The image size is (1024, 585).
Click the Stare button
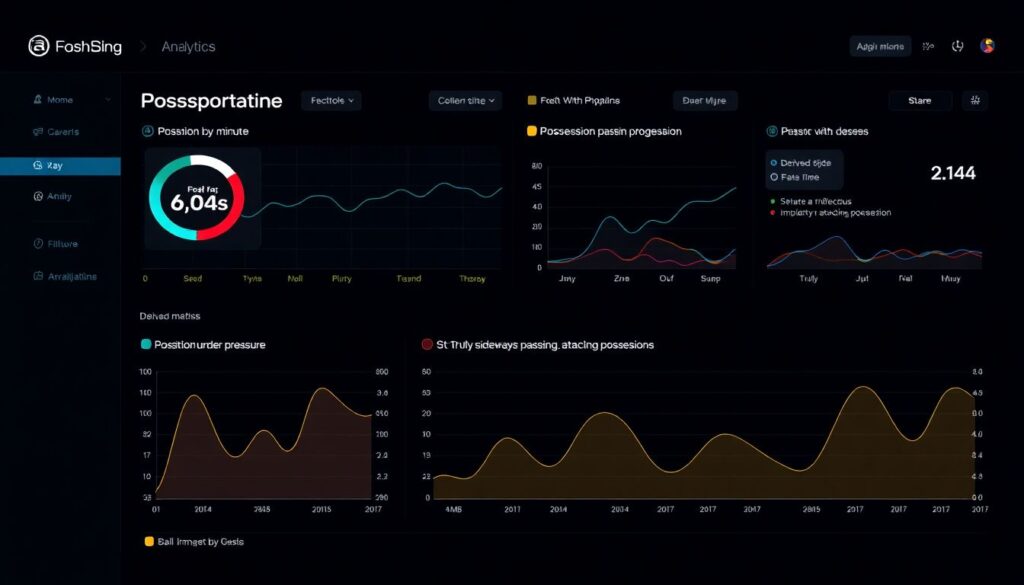[919, 100]
